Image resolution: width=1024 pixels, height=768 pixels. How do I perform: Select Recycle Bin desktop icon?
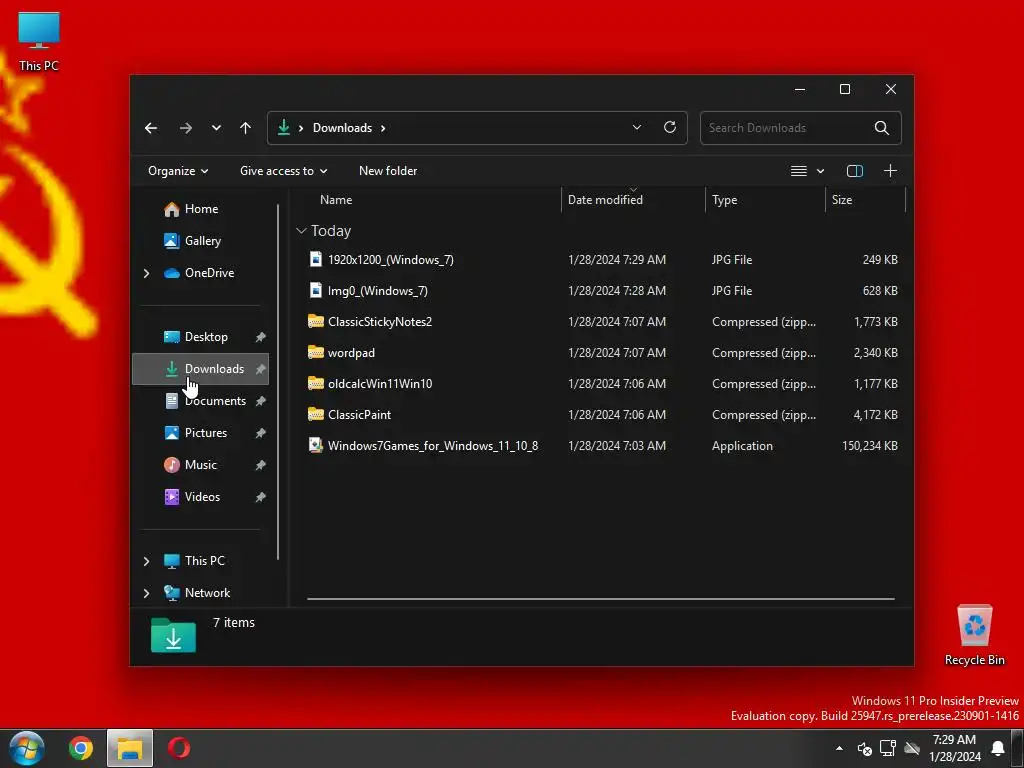(974, 635)
